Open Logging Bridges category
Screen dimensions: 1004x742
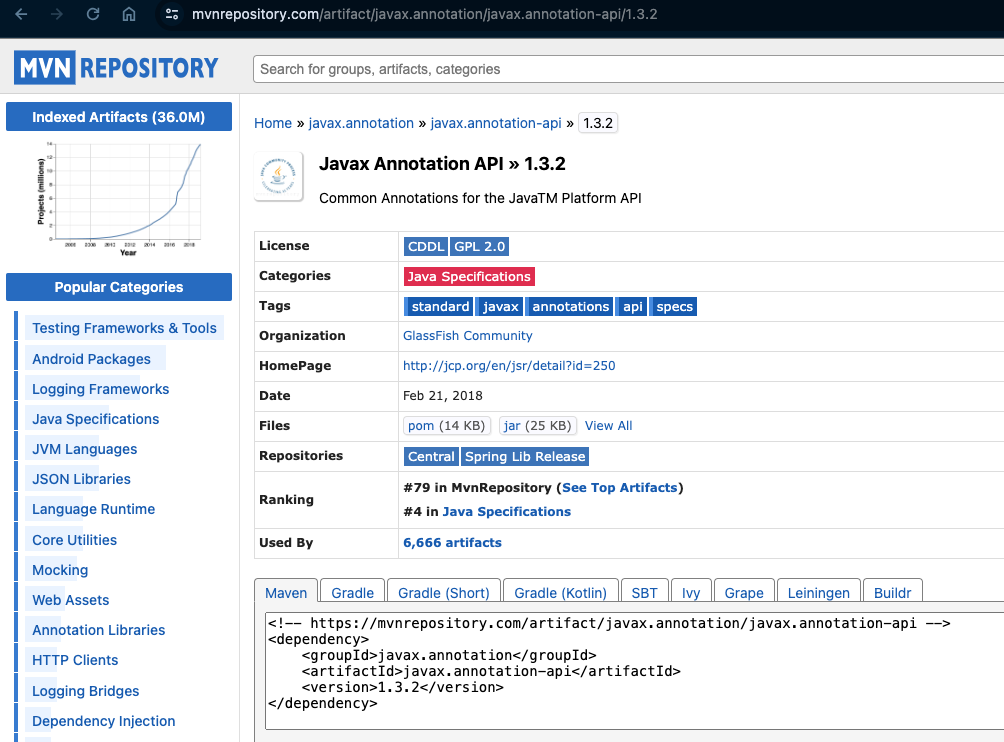[x=86, y=691]
